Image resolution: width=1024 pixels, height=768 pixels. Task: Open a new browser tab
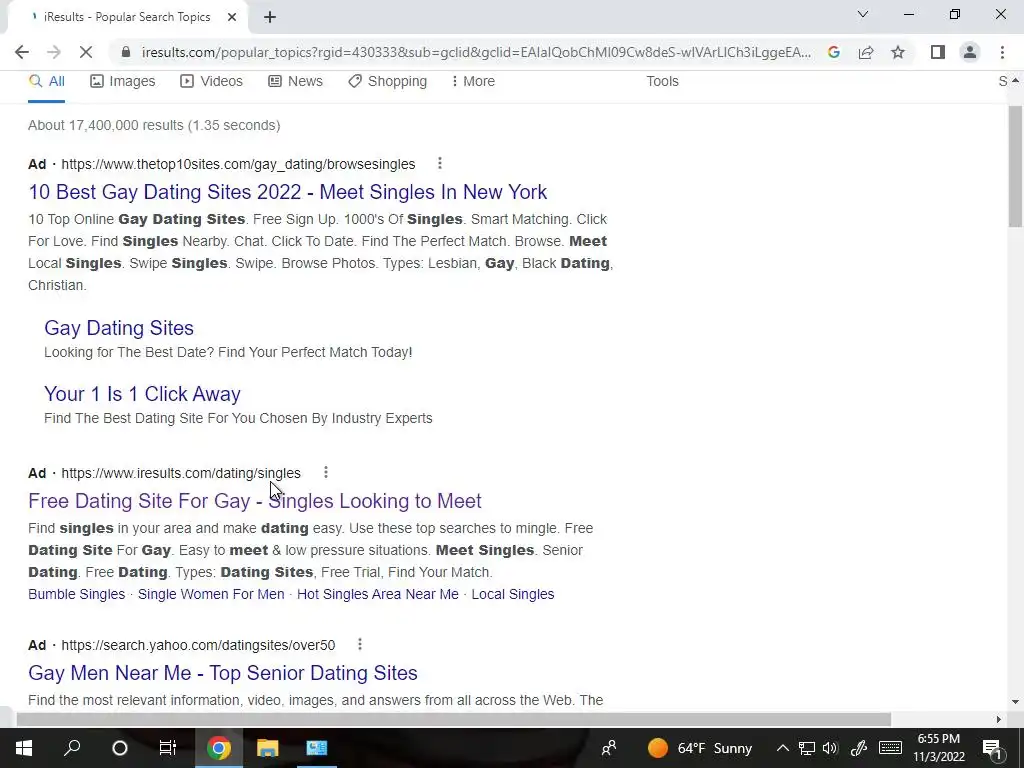pyautogui.click(x=270, y=17)
